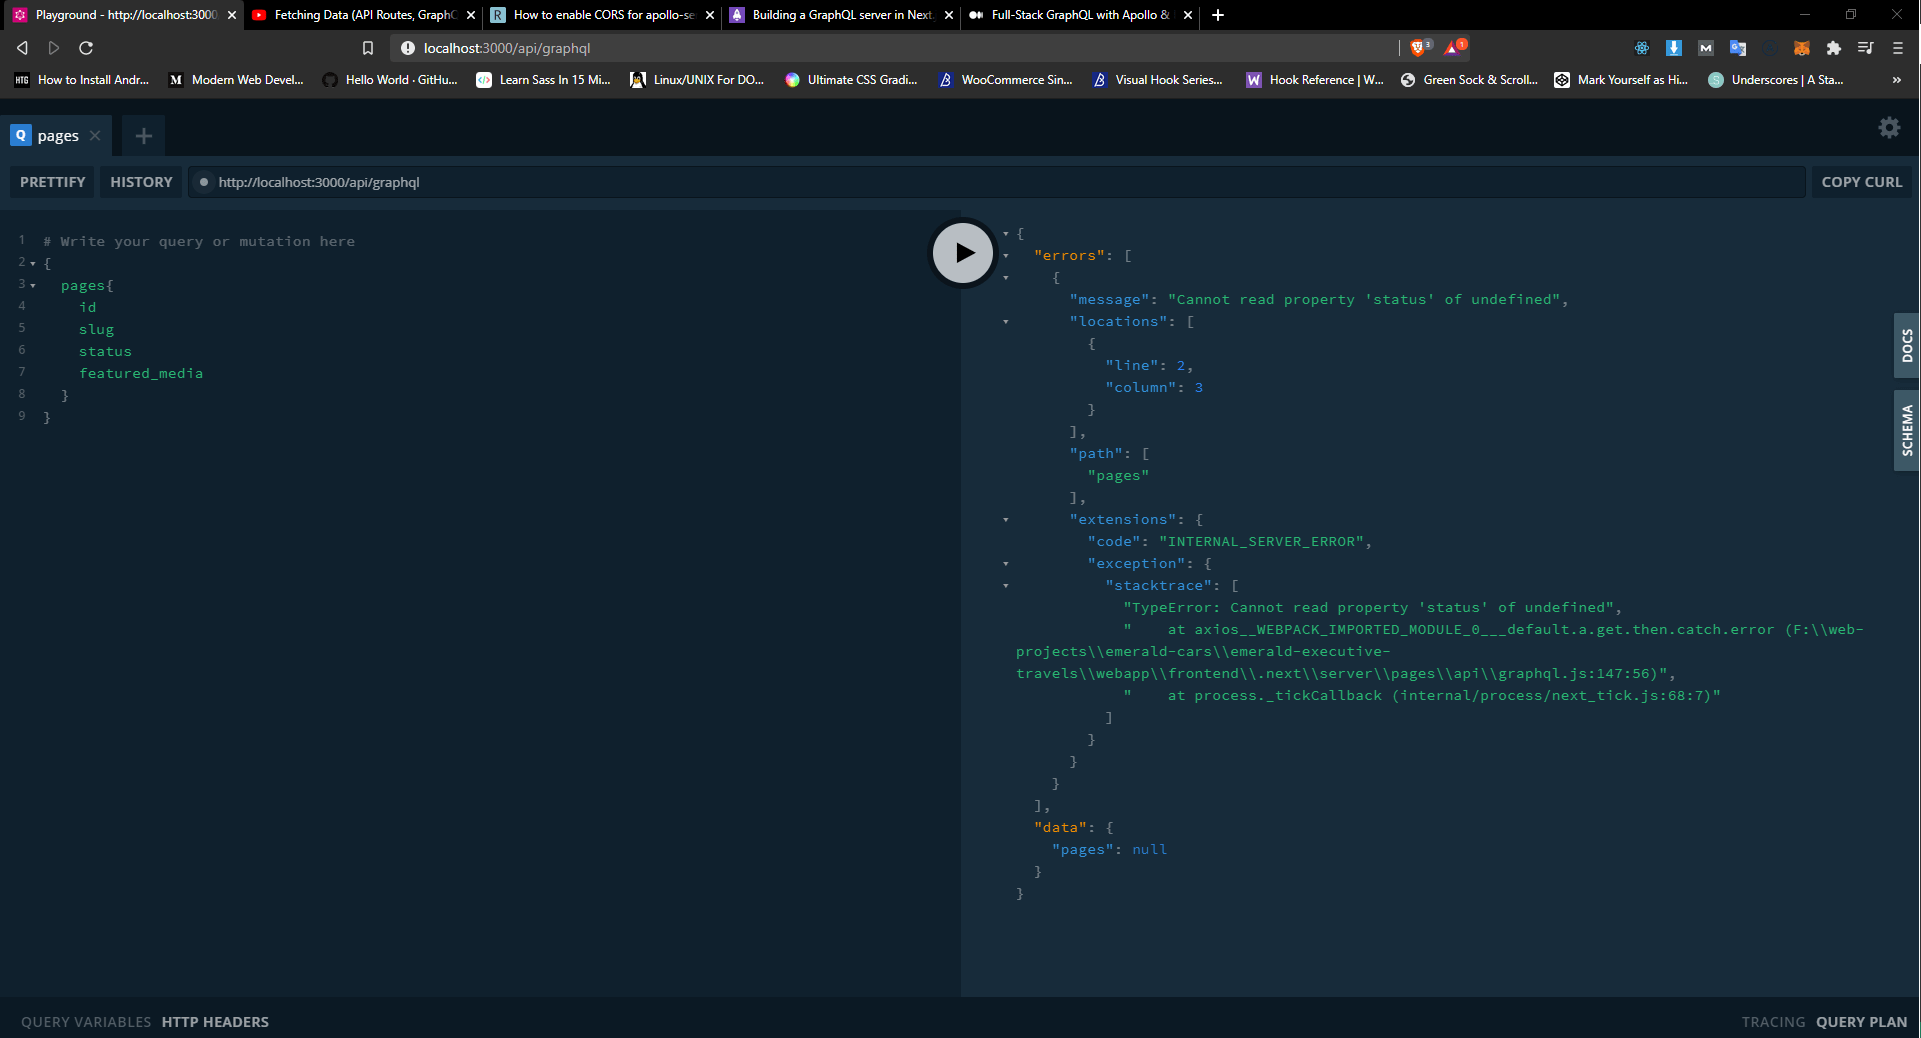Viewport: 1921px width, 1038px height.
Task: Select the pages query tab
Action: coord(56,135)
